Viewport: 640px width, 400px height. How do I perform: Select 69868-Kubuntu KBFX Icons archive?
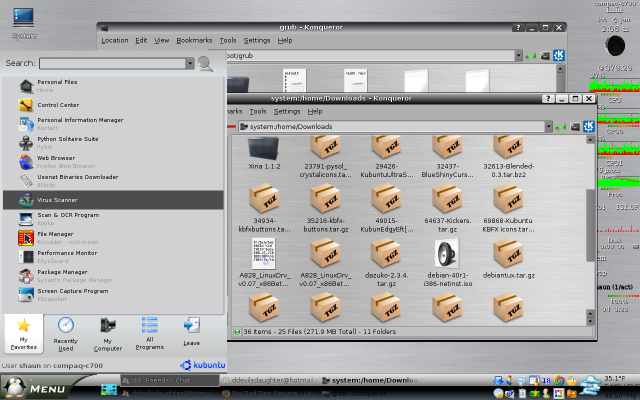coord(508,208)
